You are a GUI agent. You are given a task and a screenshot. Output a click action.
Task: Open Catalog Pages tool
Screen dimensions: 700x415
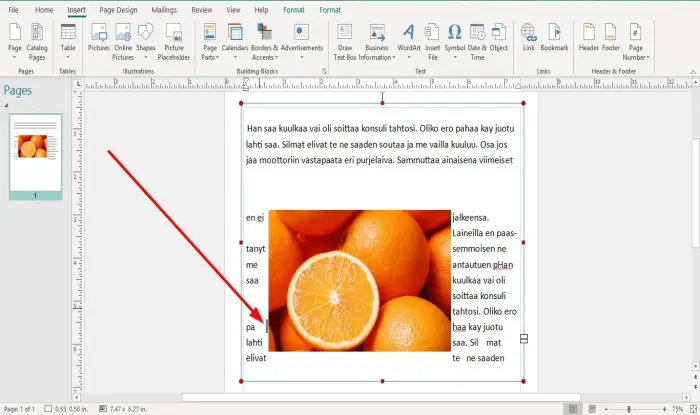click(37, 42)
